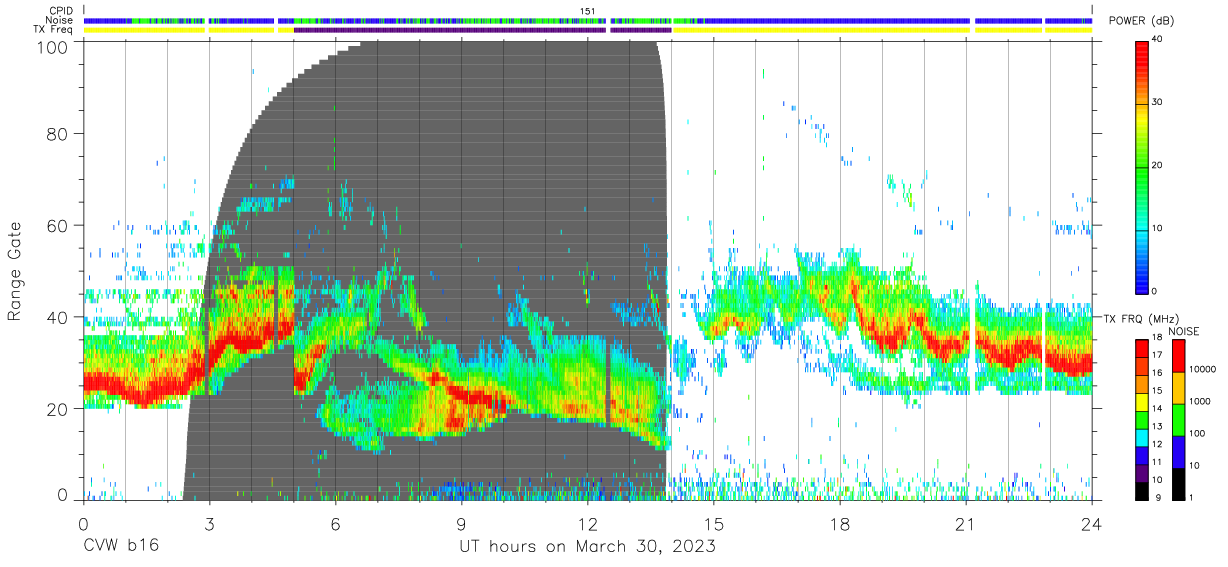The width and height of the screenshot is (1228, 567).
Task: Click the 100 tick on Range Gate axis
Action: [54, 47]
